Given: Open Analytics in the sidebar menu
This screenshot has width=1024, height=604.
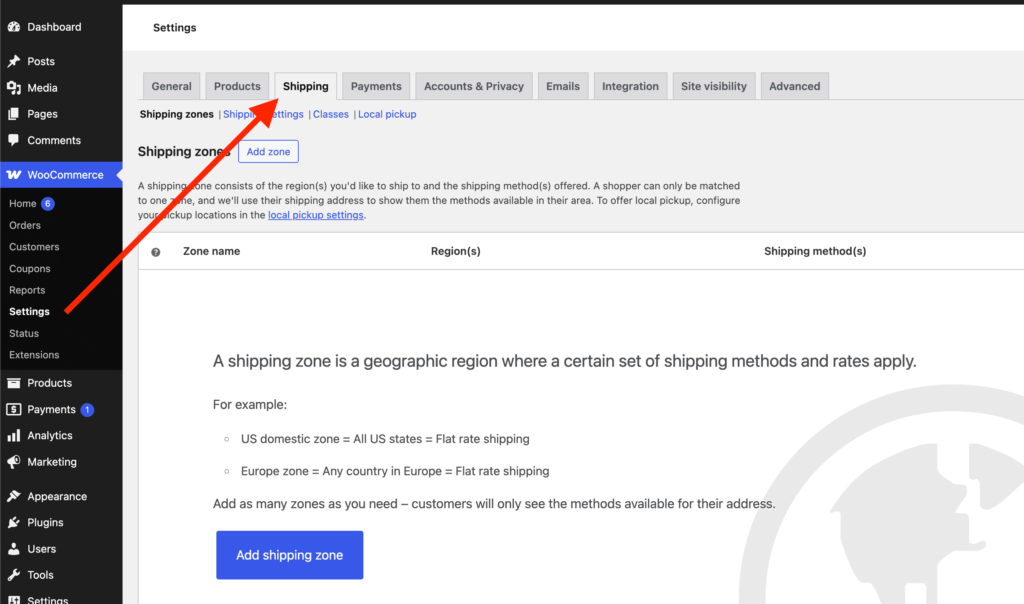Looking at the screenshot, I should 50,436.
